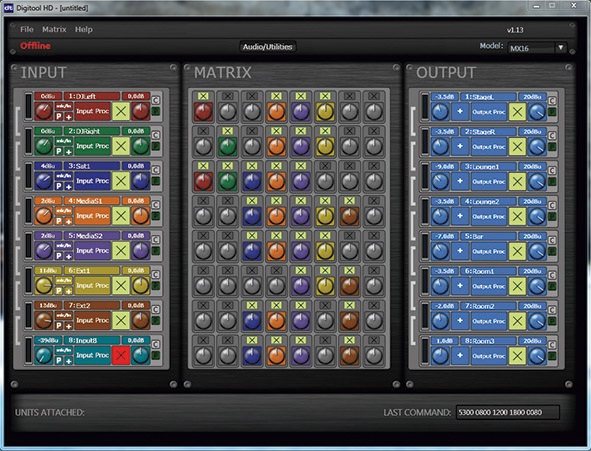Toggle link bracket between DJLeft and DJRight inputs

coord(17,121)
